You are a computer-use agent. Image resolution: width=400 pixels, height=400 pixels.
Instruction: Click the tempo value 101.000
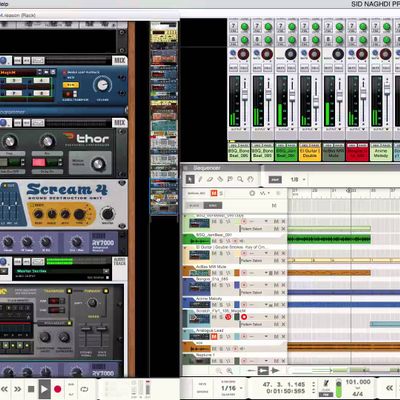358,382
